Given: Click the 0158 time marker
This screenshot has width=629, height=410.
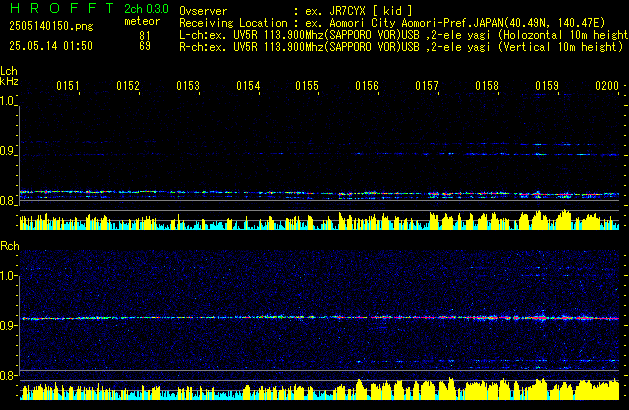Looking at the screenshot, I should coord(487,86).
